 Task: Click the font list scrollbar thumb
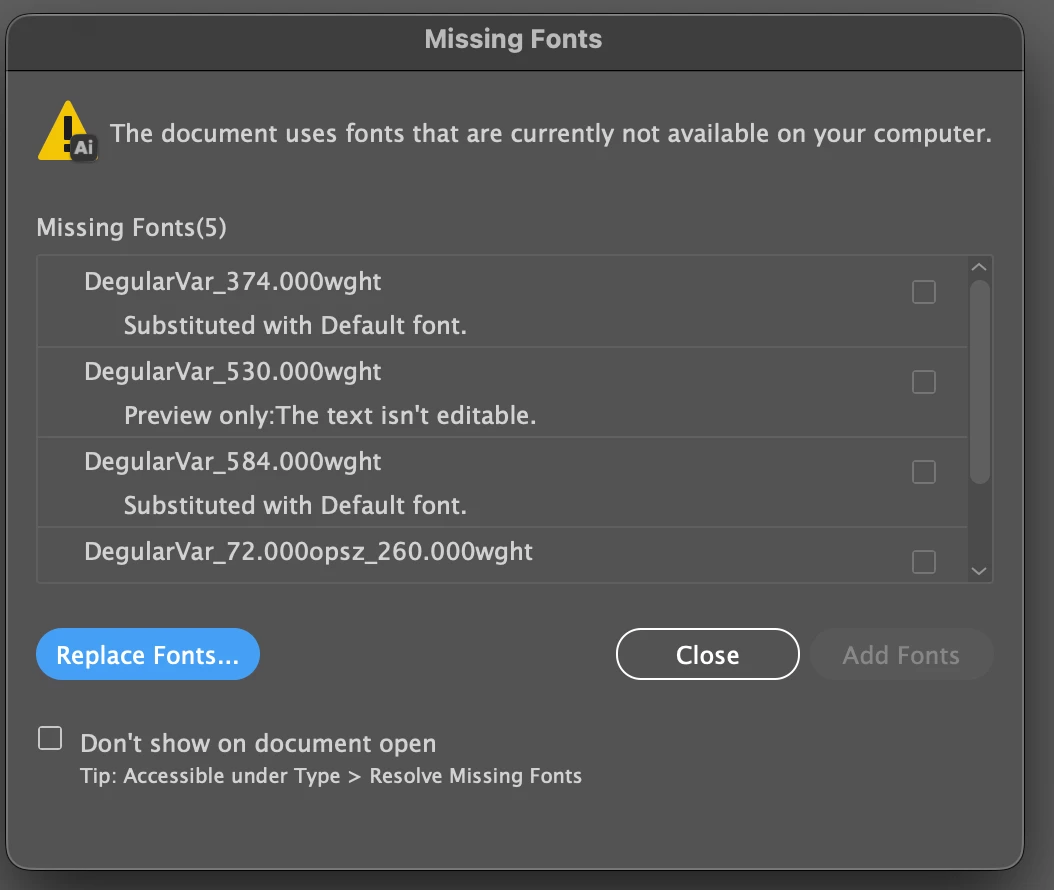979,380
